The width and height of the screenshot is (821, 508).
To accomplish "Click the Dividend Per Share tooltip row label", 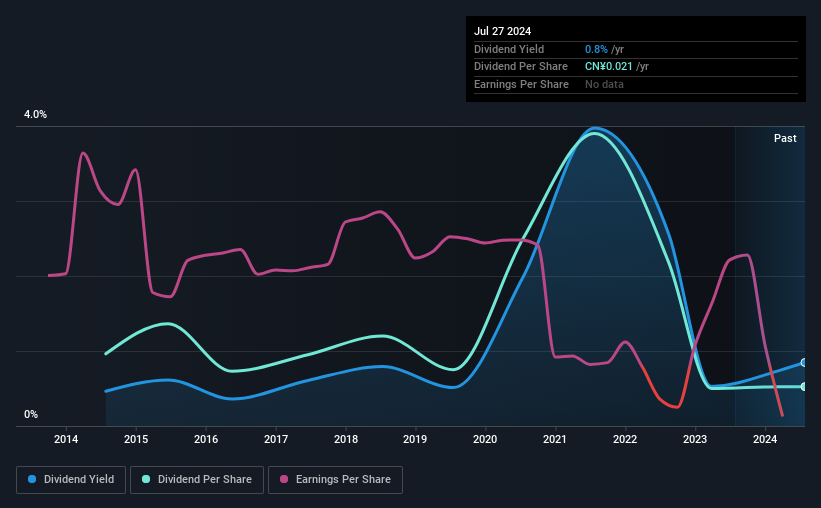I will [x=520, y=67].
